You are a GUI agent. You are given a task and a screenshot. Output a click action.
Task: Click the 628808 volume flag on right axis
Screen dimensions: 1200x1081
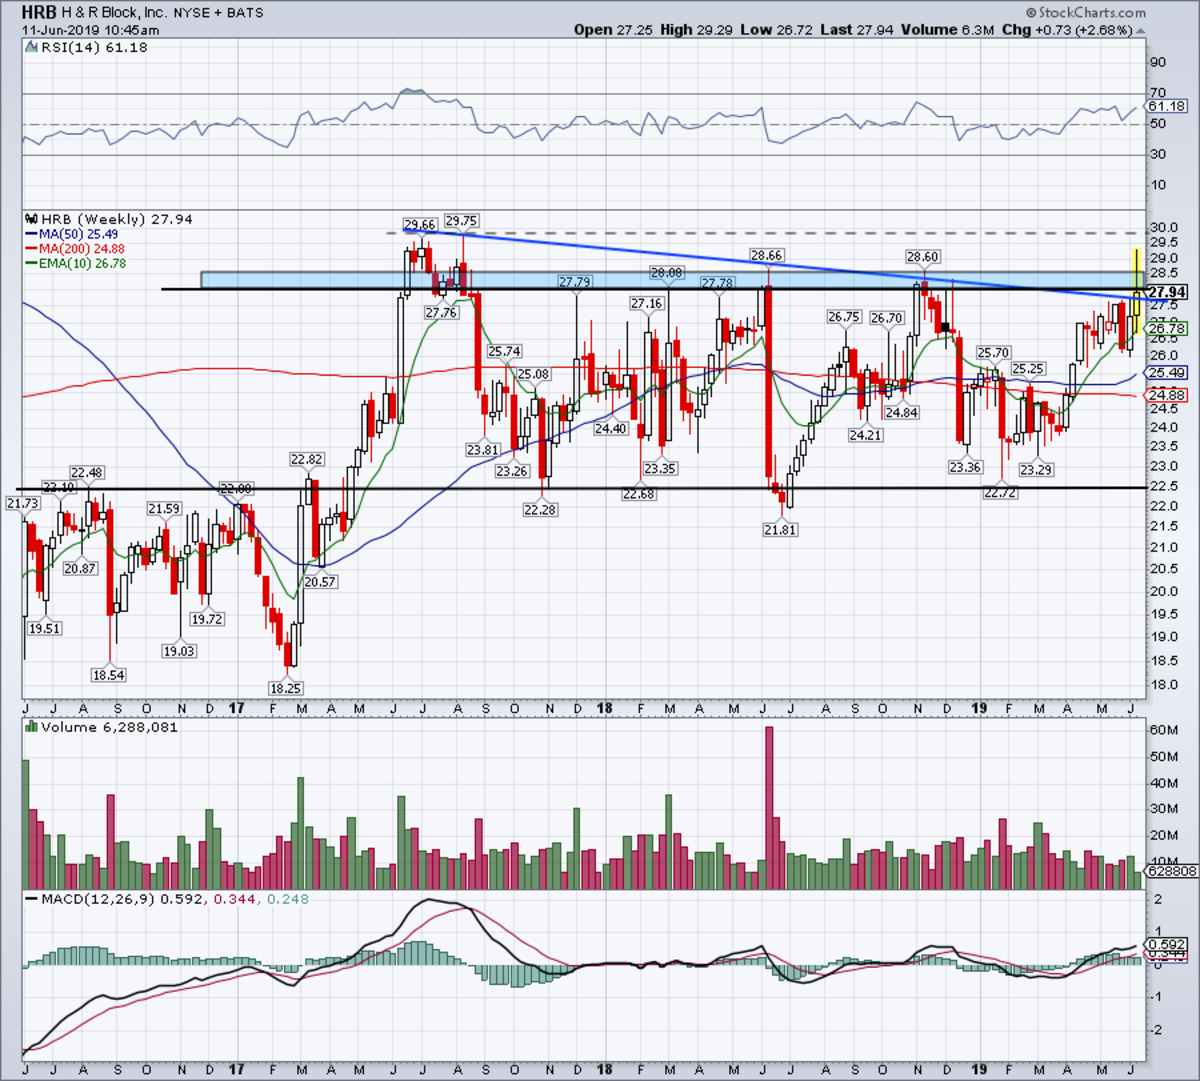[x=1170, y=872]
